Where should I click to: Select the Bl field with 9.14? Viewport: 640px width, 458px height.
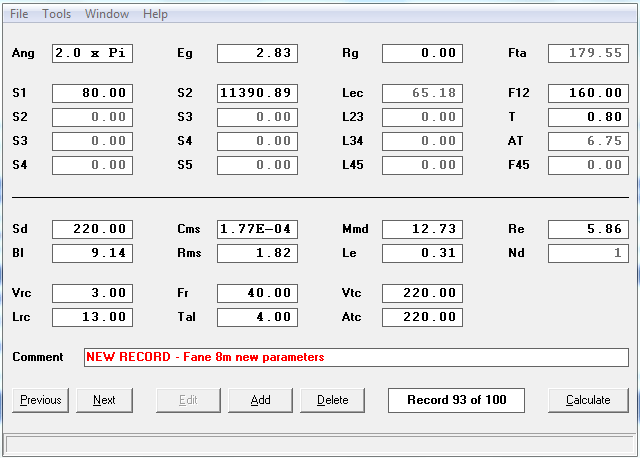click(92, 253)
